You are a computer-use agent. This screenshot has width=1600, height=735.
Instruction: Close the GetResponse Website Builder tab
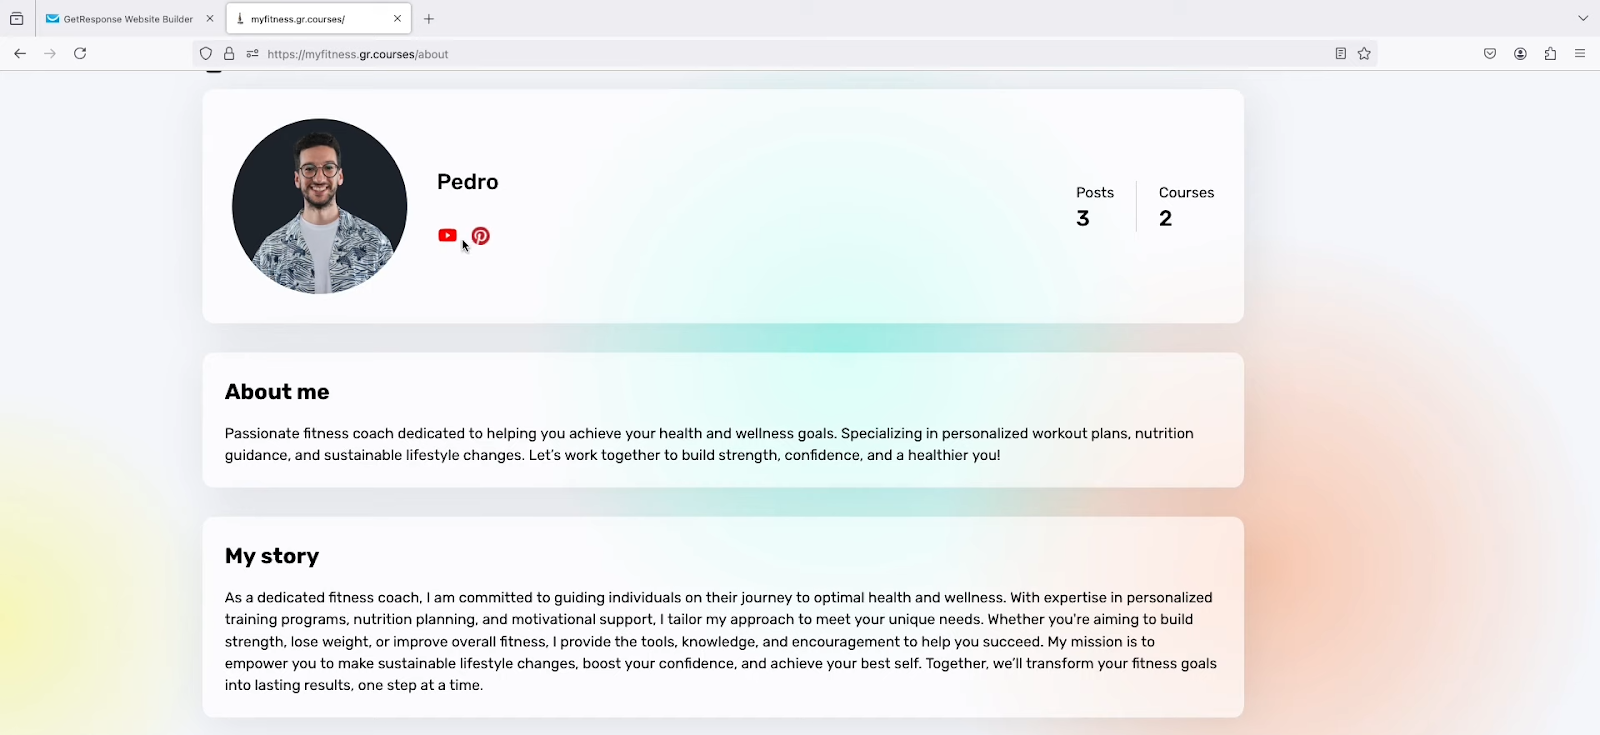pyautogui.click(x=210, y=19)
